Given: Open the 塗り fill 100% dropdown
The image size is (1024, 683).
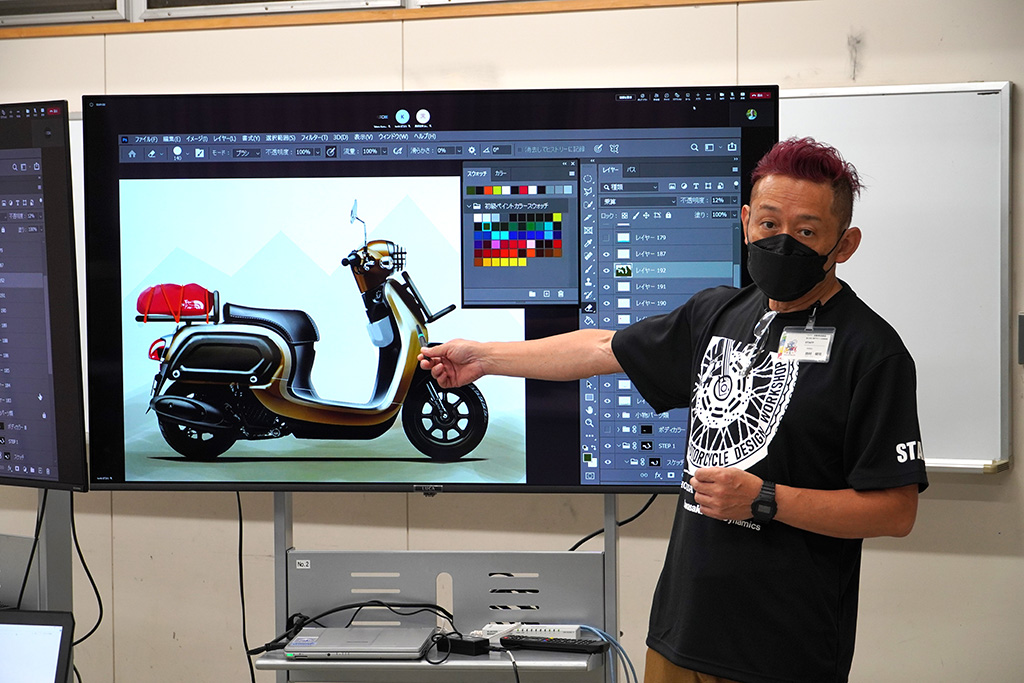Looking at the screenshot, I should pyautogui.click(x=734, y=214).
